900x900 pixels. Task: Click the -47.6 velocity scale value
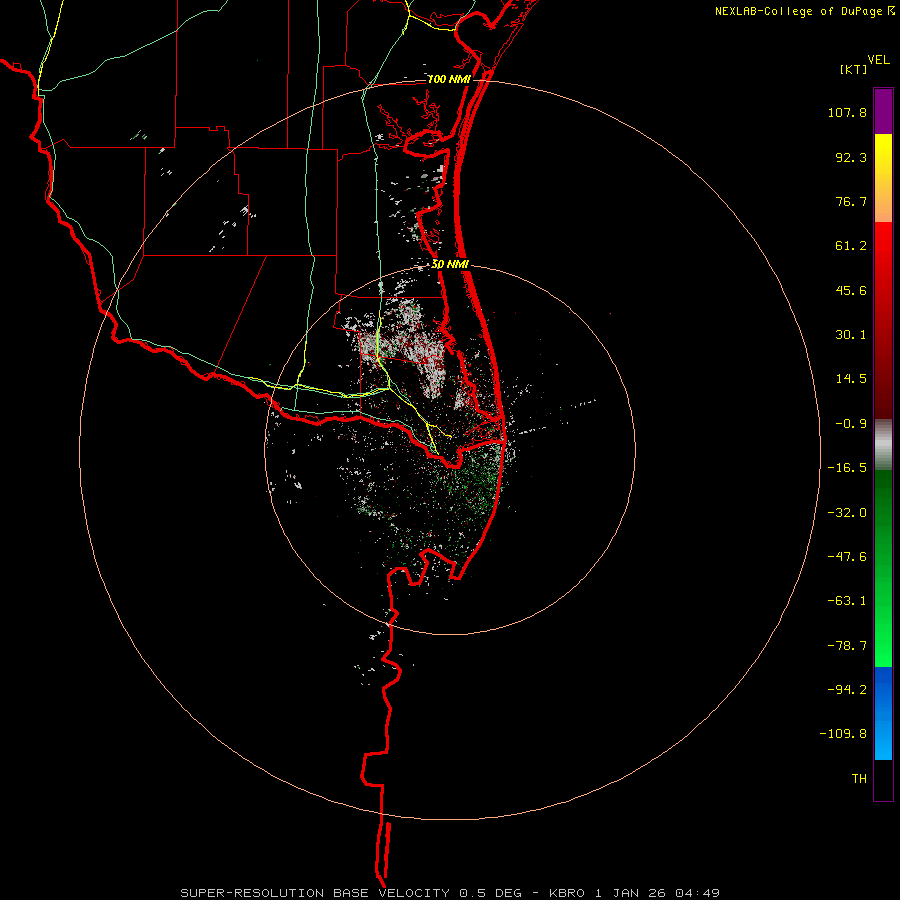pyautogui.click(x=847, y=557)
